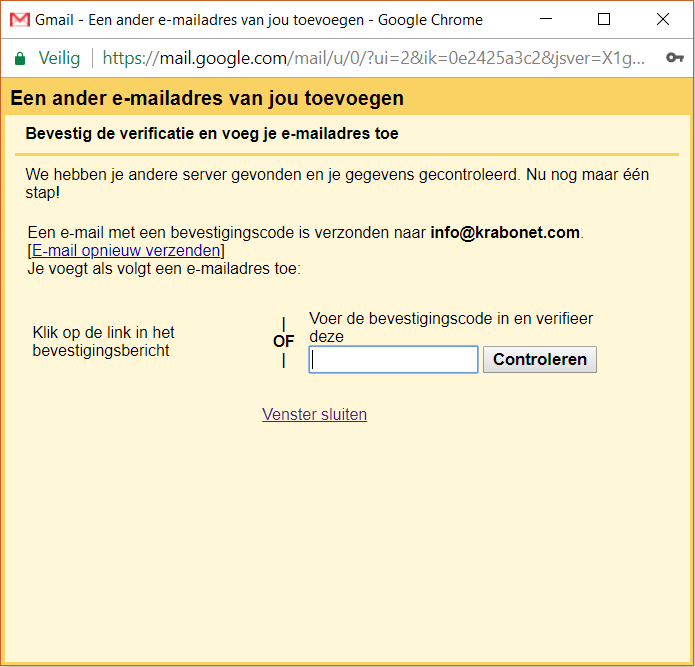Click the 'Voer de bevestigingscode in' label
This screenshot has height=667, width=695.
tap(450, 327)
